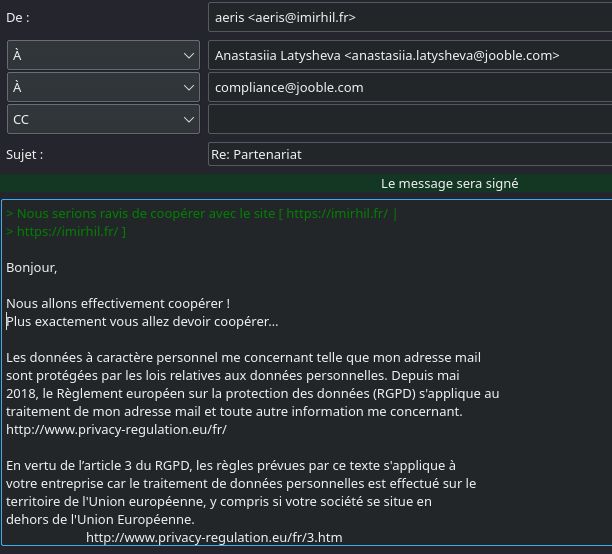Screen dimensions: 612x554
Task: Click the line 'Nous allons effectivement coopérer !'
Action: pos(118,303)
